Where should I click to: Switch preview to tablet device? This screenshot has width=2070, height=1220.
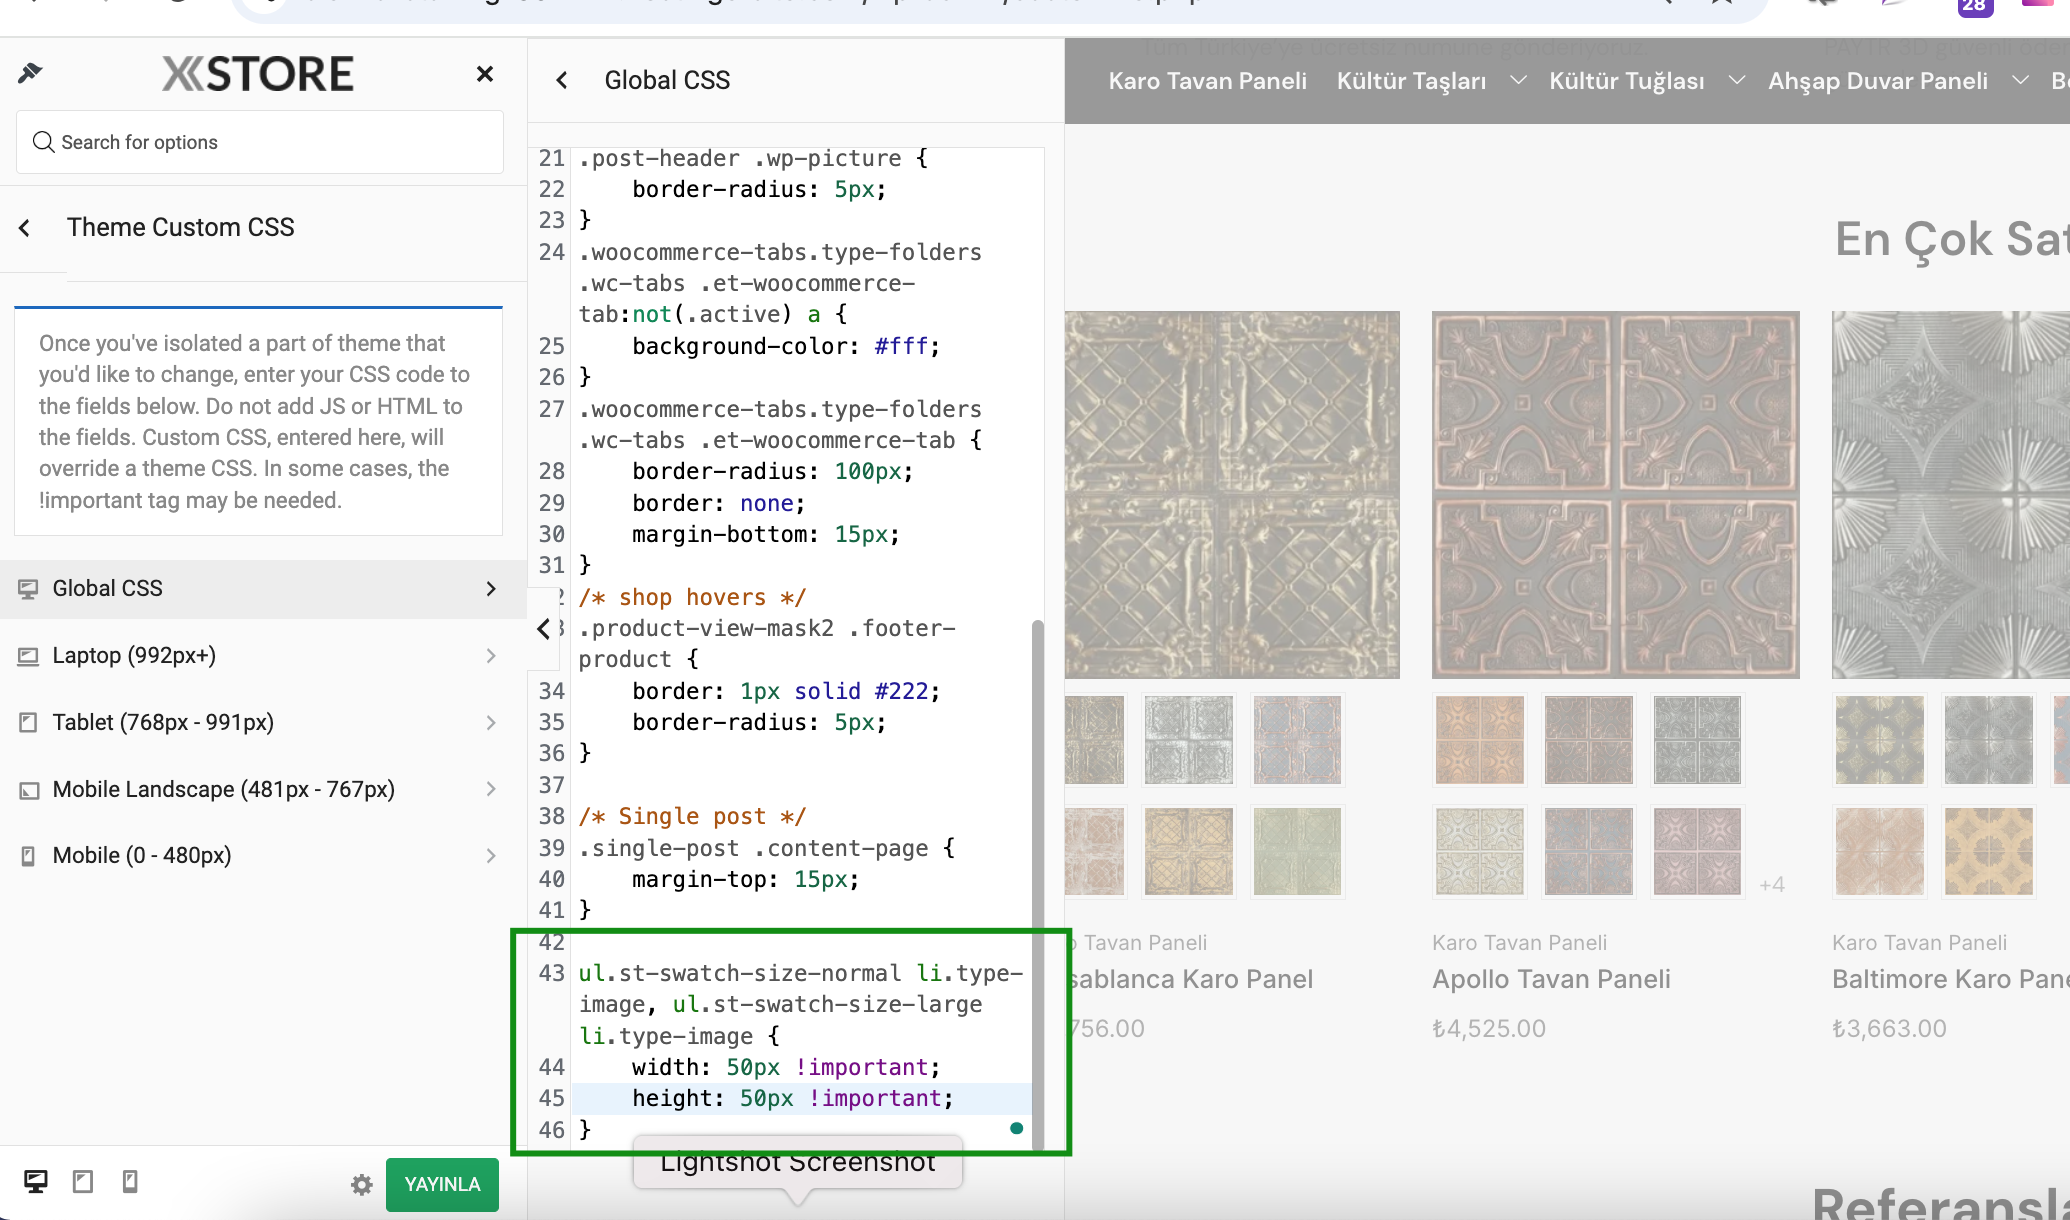coord(83,1182)
